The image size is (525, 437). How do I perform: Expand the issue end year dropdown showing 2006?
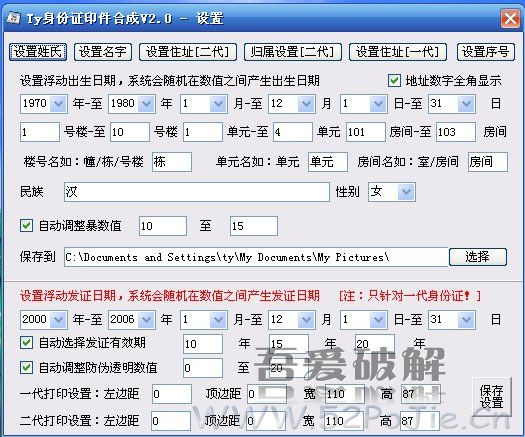[x=146, y=320]
